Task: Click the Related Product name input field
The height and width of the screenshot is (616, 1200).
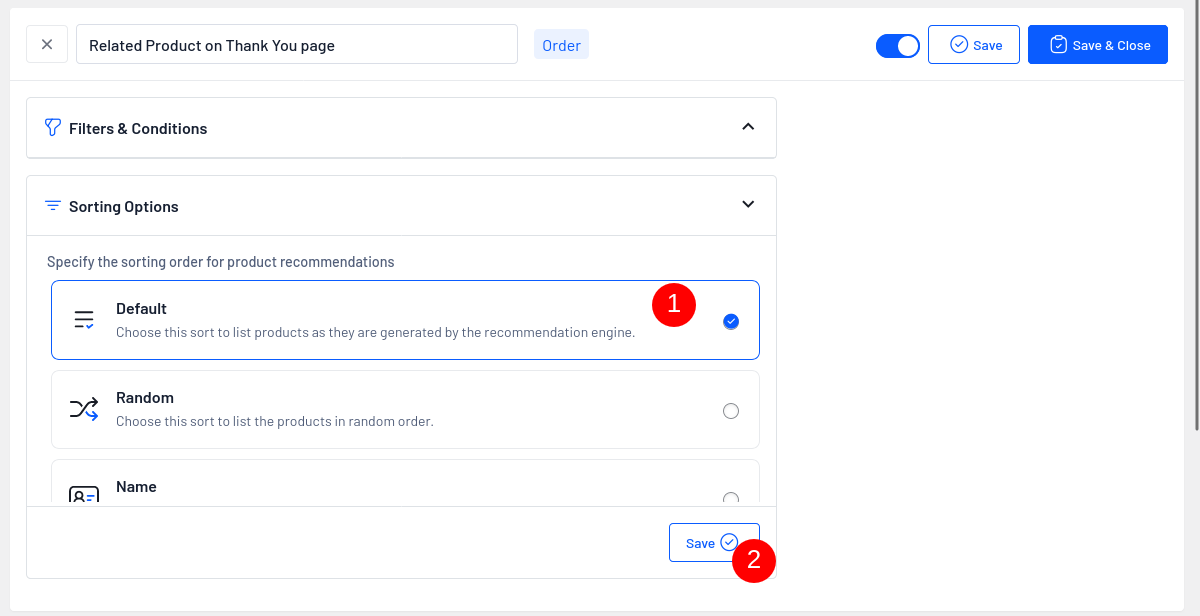Action: 296,45
